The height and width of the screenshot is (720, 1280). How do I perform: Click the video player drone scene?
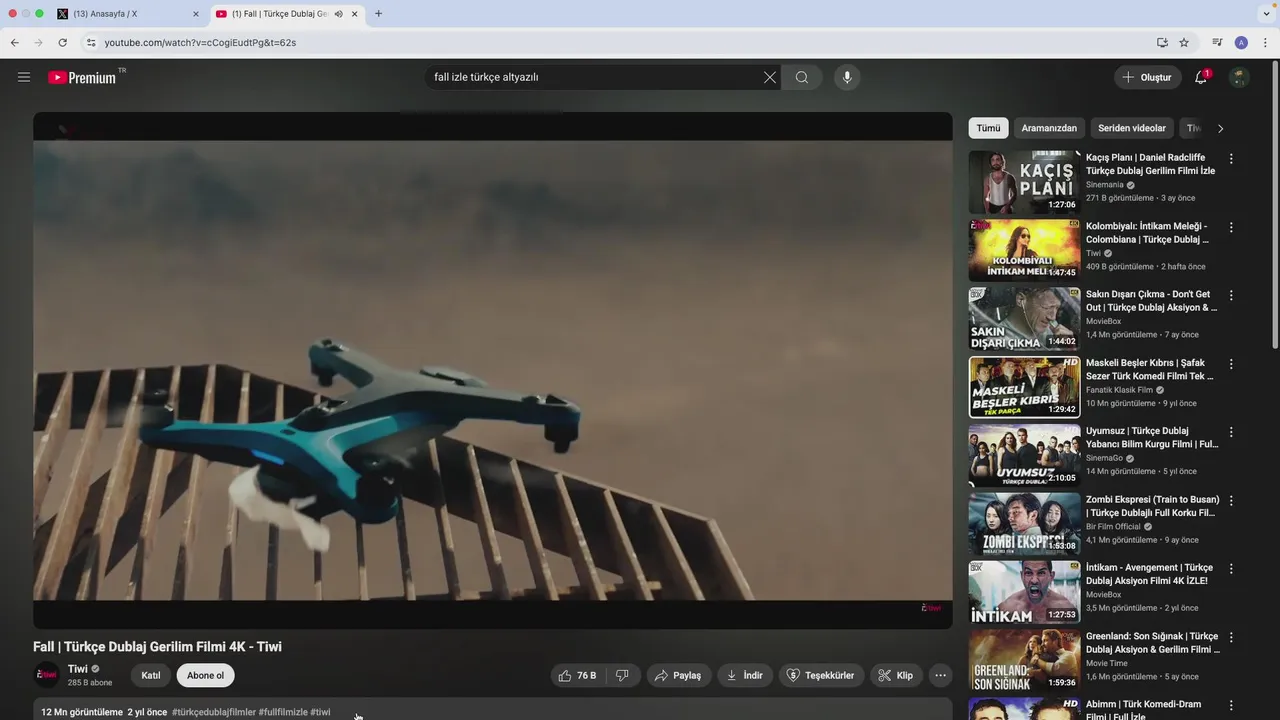[492, 370]
